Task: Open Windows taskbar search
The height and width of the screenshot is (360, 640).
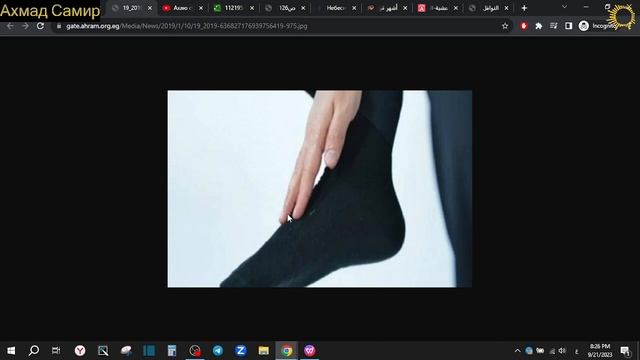Action: click(x=34, y=350)
